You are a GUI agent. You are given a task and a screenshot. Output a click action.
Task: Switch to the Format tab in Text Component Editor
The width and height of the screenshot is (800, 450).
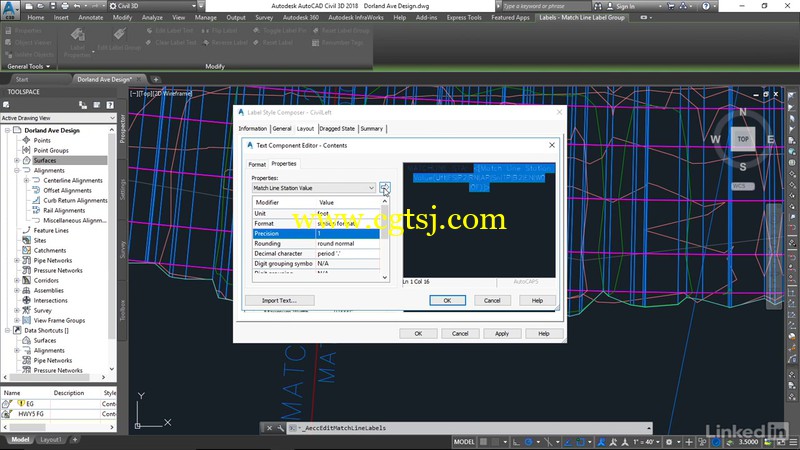[257, 164]
